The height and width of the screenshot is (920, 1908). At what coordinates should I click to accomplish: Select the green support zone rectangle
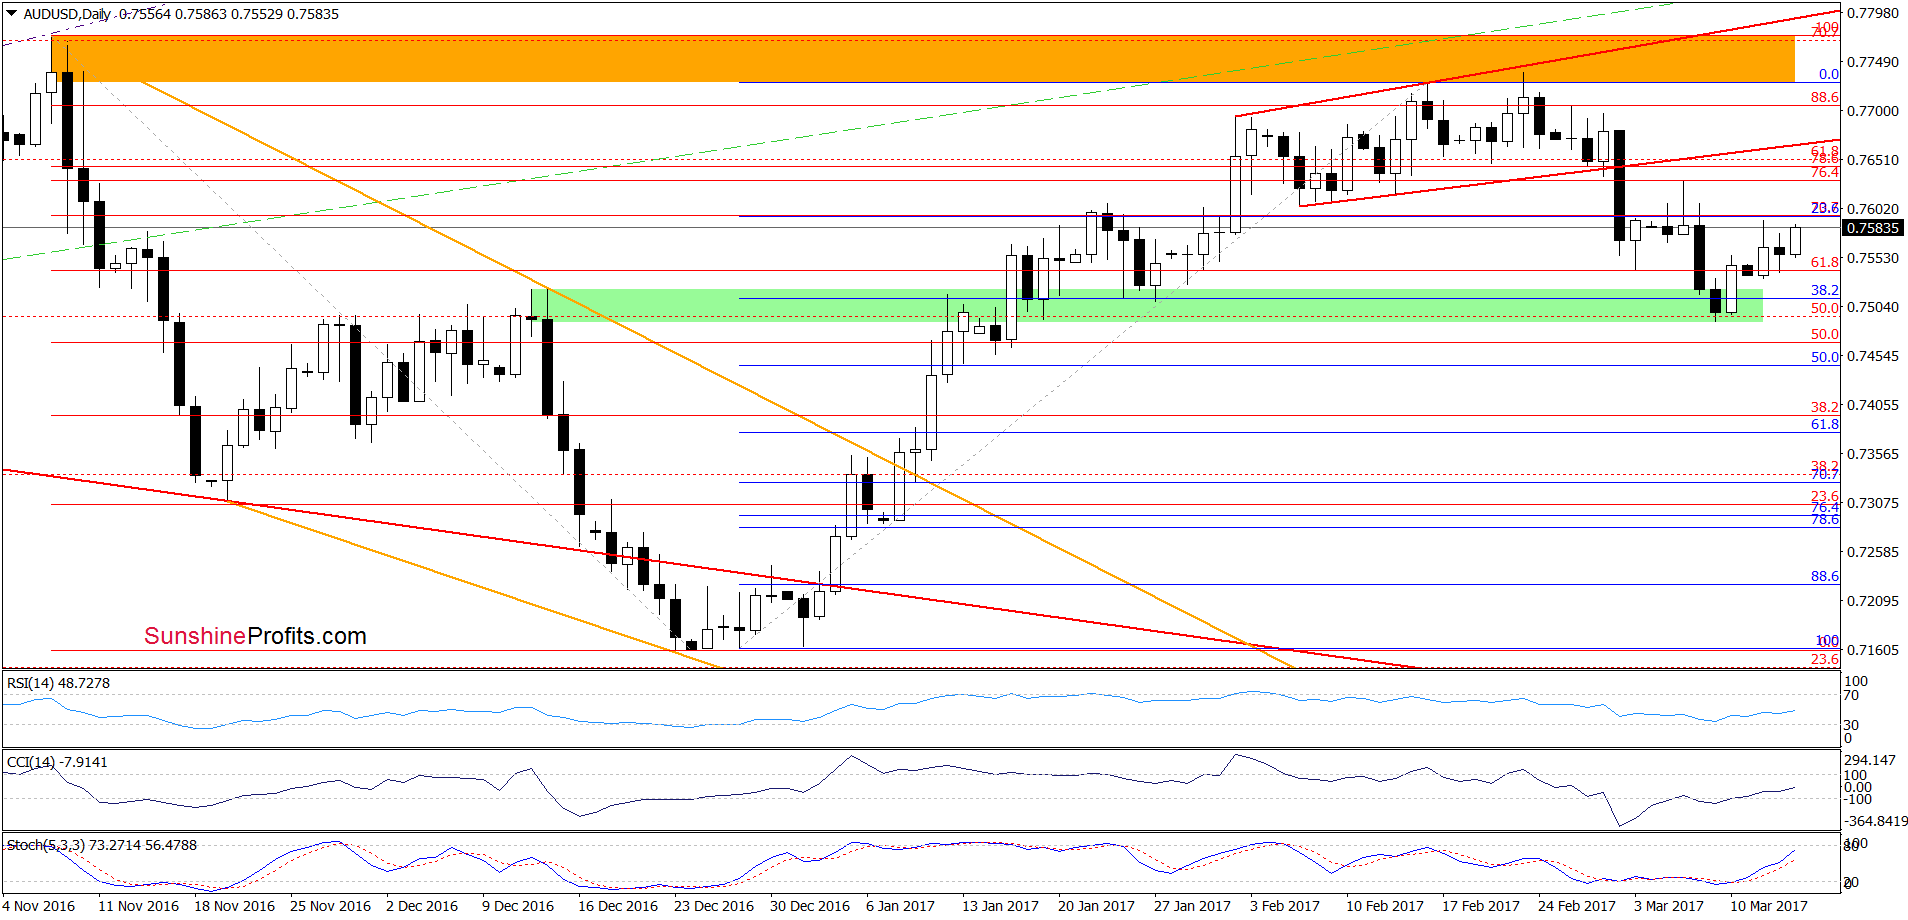pos(1147,305)
